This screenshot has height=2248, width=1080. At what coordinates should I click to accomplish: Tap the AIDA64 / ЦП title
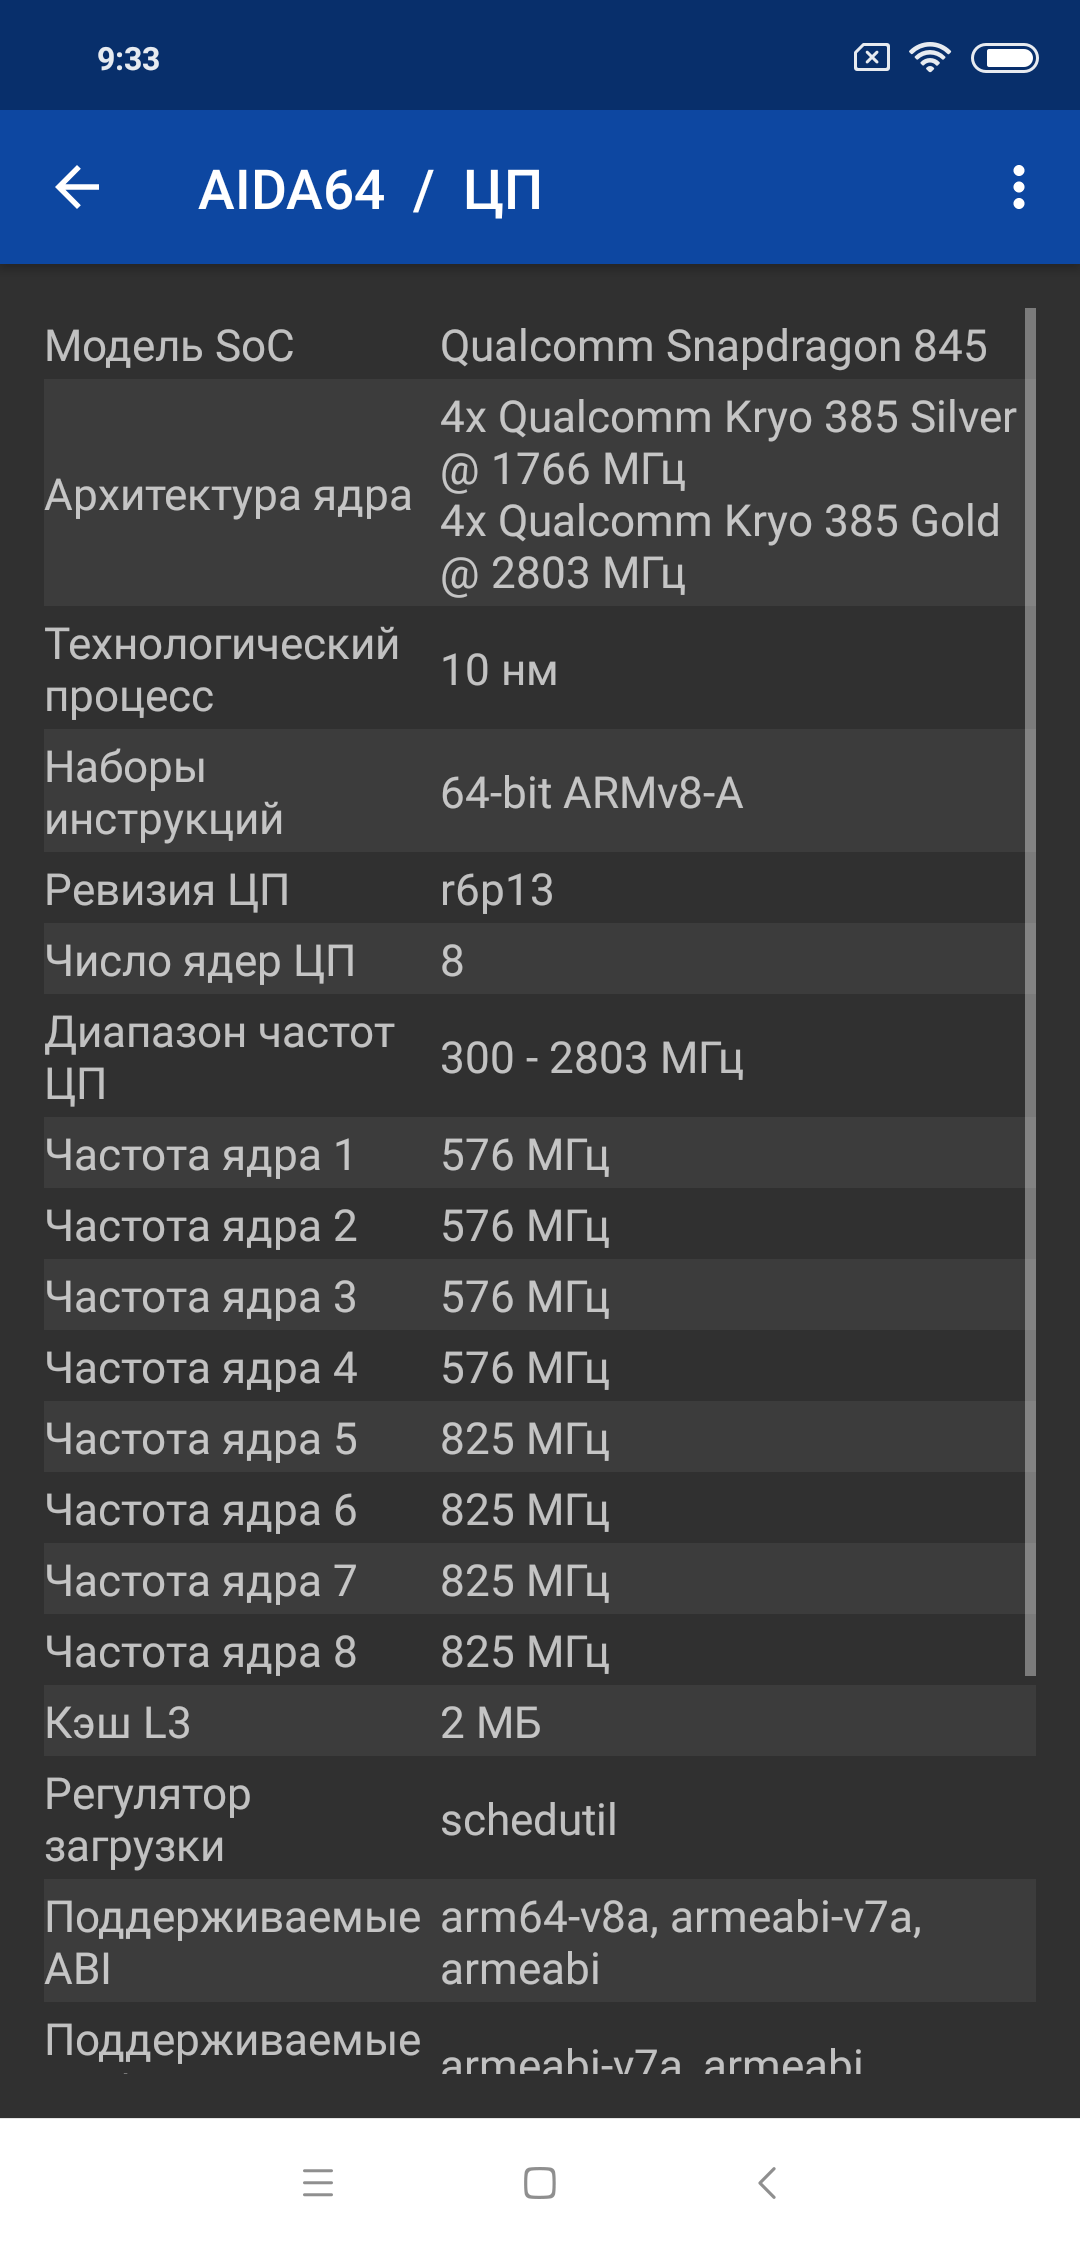pos(370,190)
